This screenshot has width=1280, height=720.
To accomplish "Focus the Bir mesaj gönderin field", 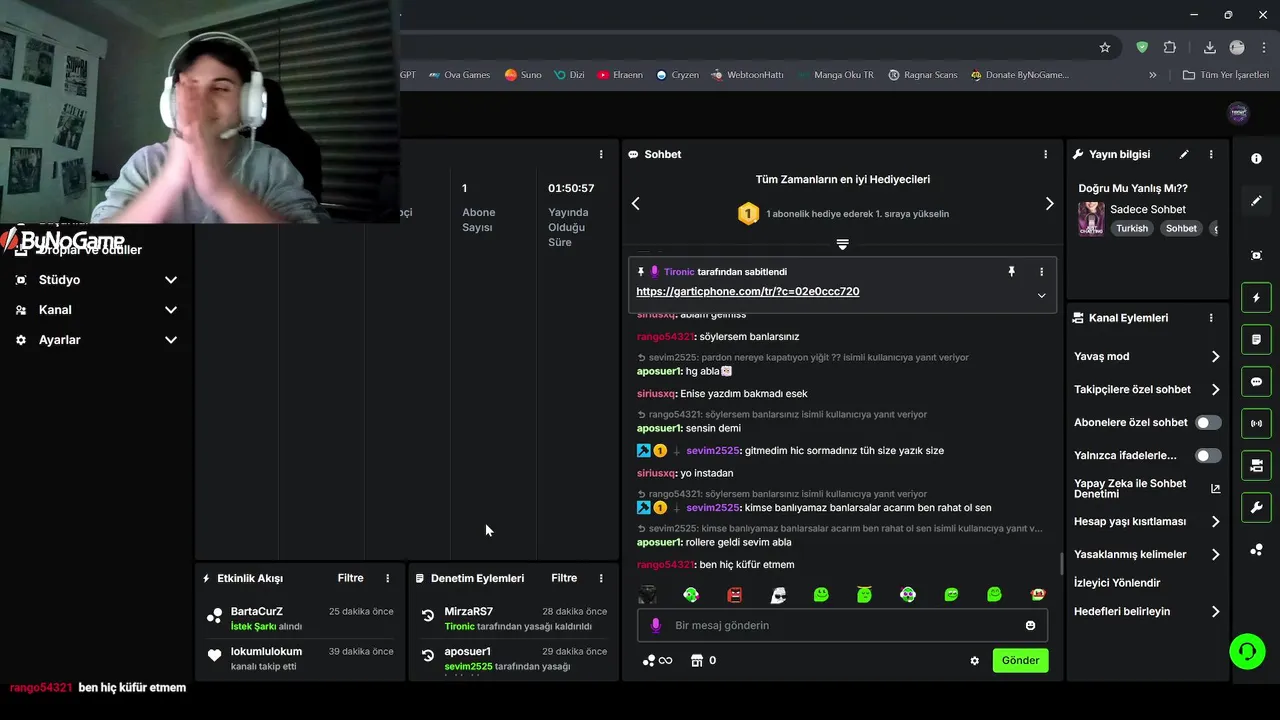I will (842, 625).
